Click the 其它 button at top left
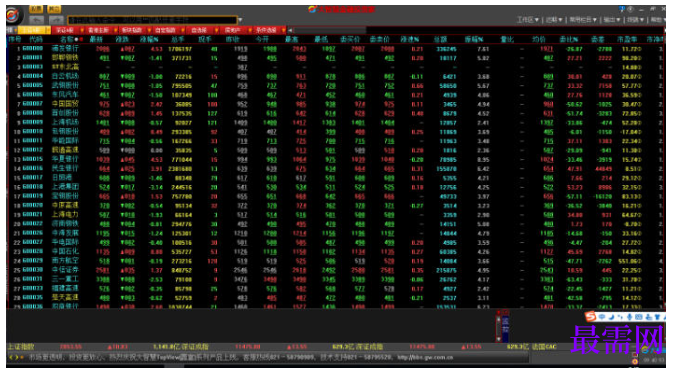682x371 pixels. click(53, 9)
